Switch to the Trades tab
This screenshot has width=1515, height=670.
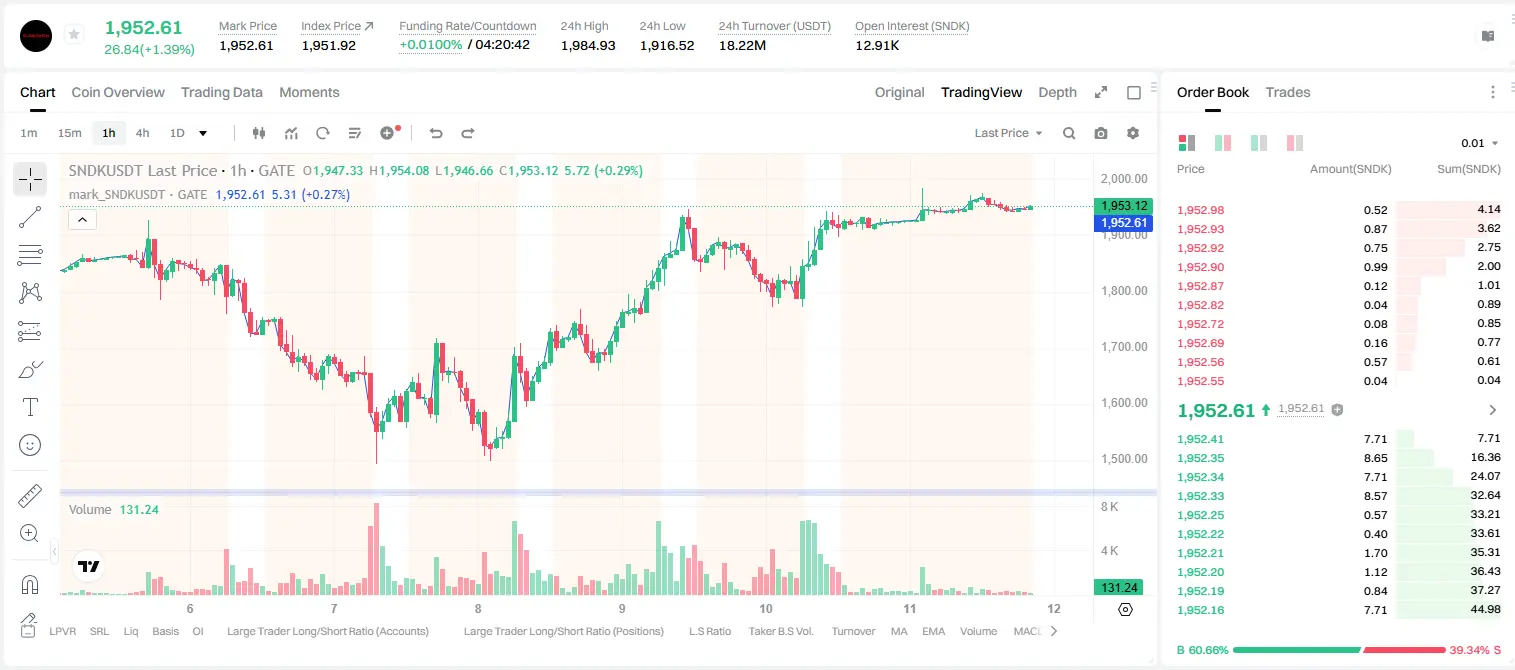click(x=1287, y=92)
